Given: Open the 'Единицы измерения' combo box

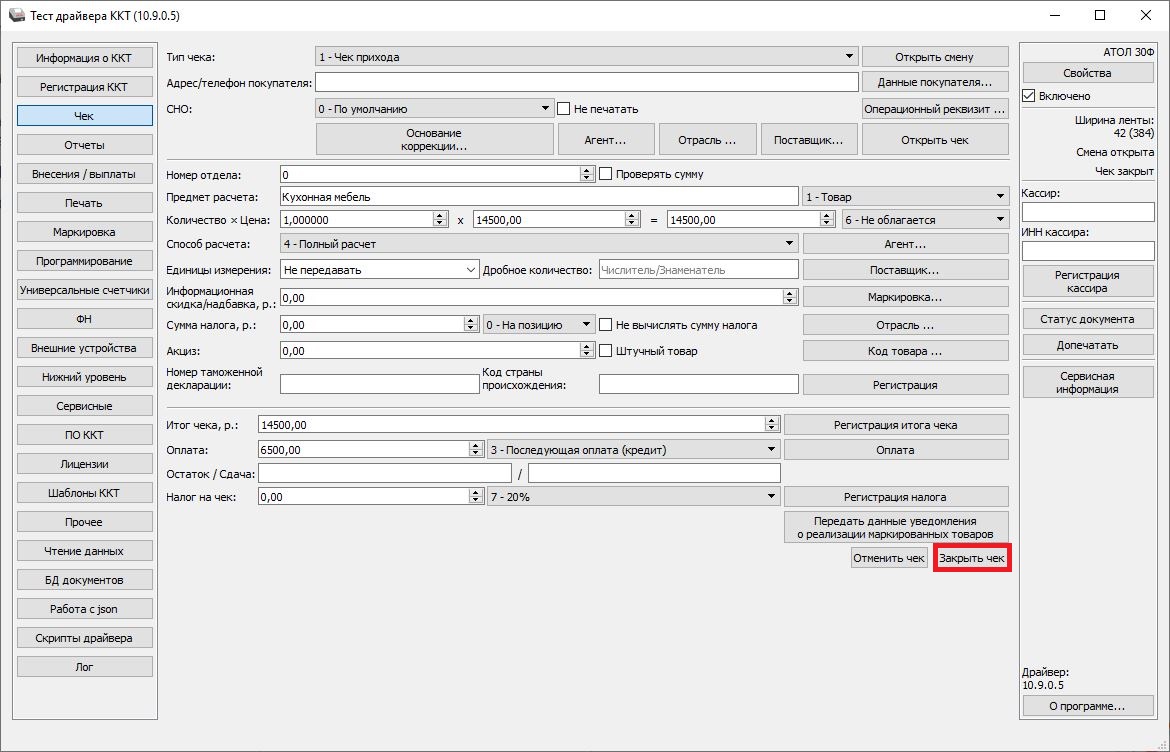Looking at the screenshot, I should click(x=379, y=270).
